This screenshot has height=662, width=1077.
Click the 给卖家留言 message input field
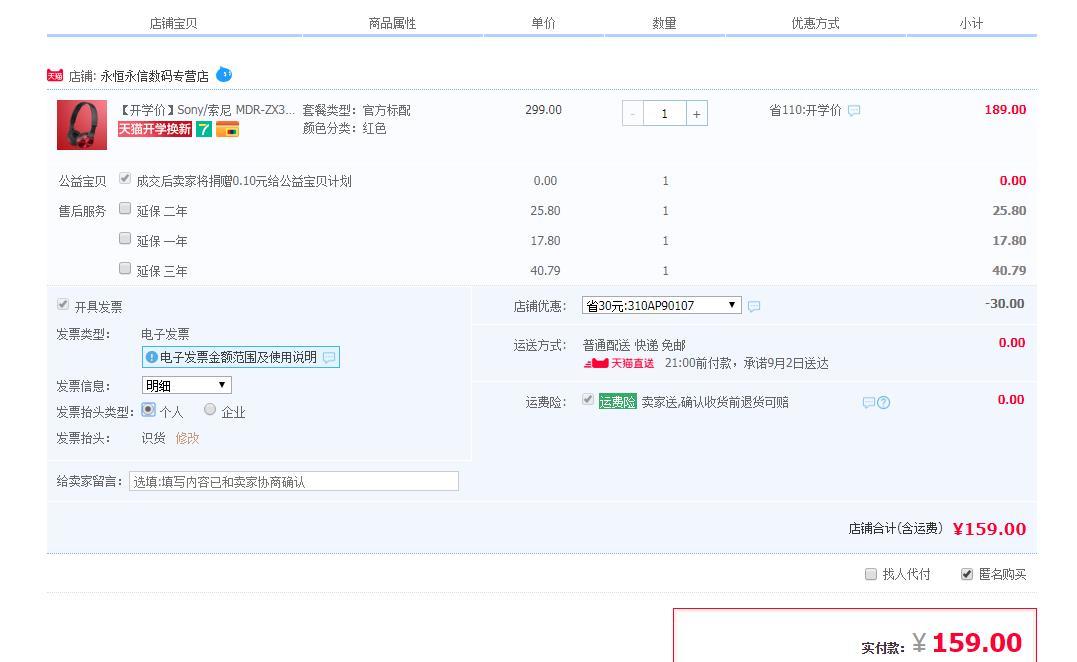(294, 481)
